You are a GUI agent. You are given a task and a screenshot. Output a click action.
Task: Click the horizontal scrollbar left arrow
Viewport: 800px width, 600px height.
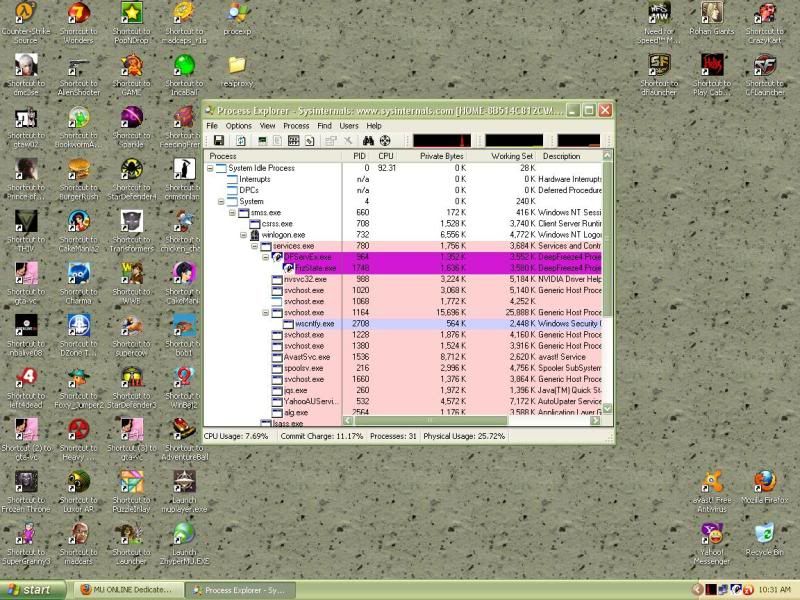click(348, 420)
